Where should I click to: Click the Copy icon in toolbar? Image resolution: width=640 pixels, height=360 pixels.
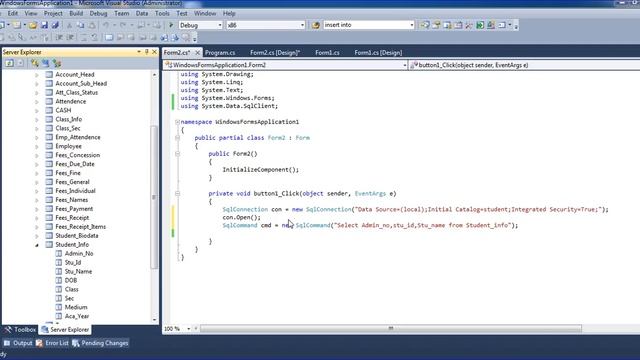click(x=80, y=25)
